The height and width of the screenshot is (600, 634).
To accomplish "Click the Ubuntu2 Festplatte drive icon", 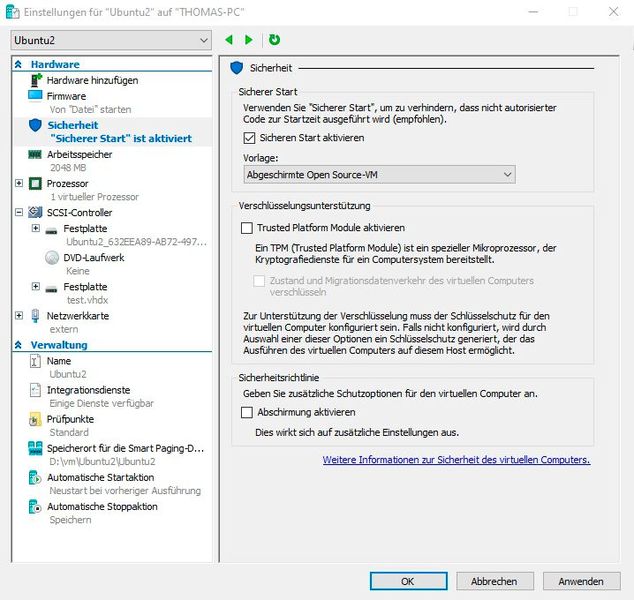I will [51, 230].
